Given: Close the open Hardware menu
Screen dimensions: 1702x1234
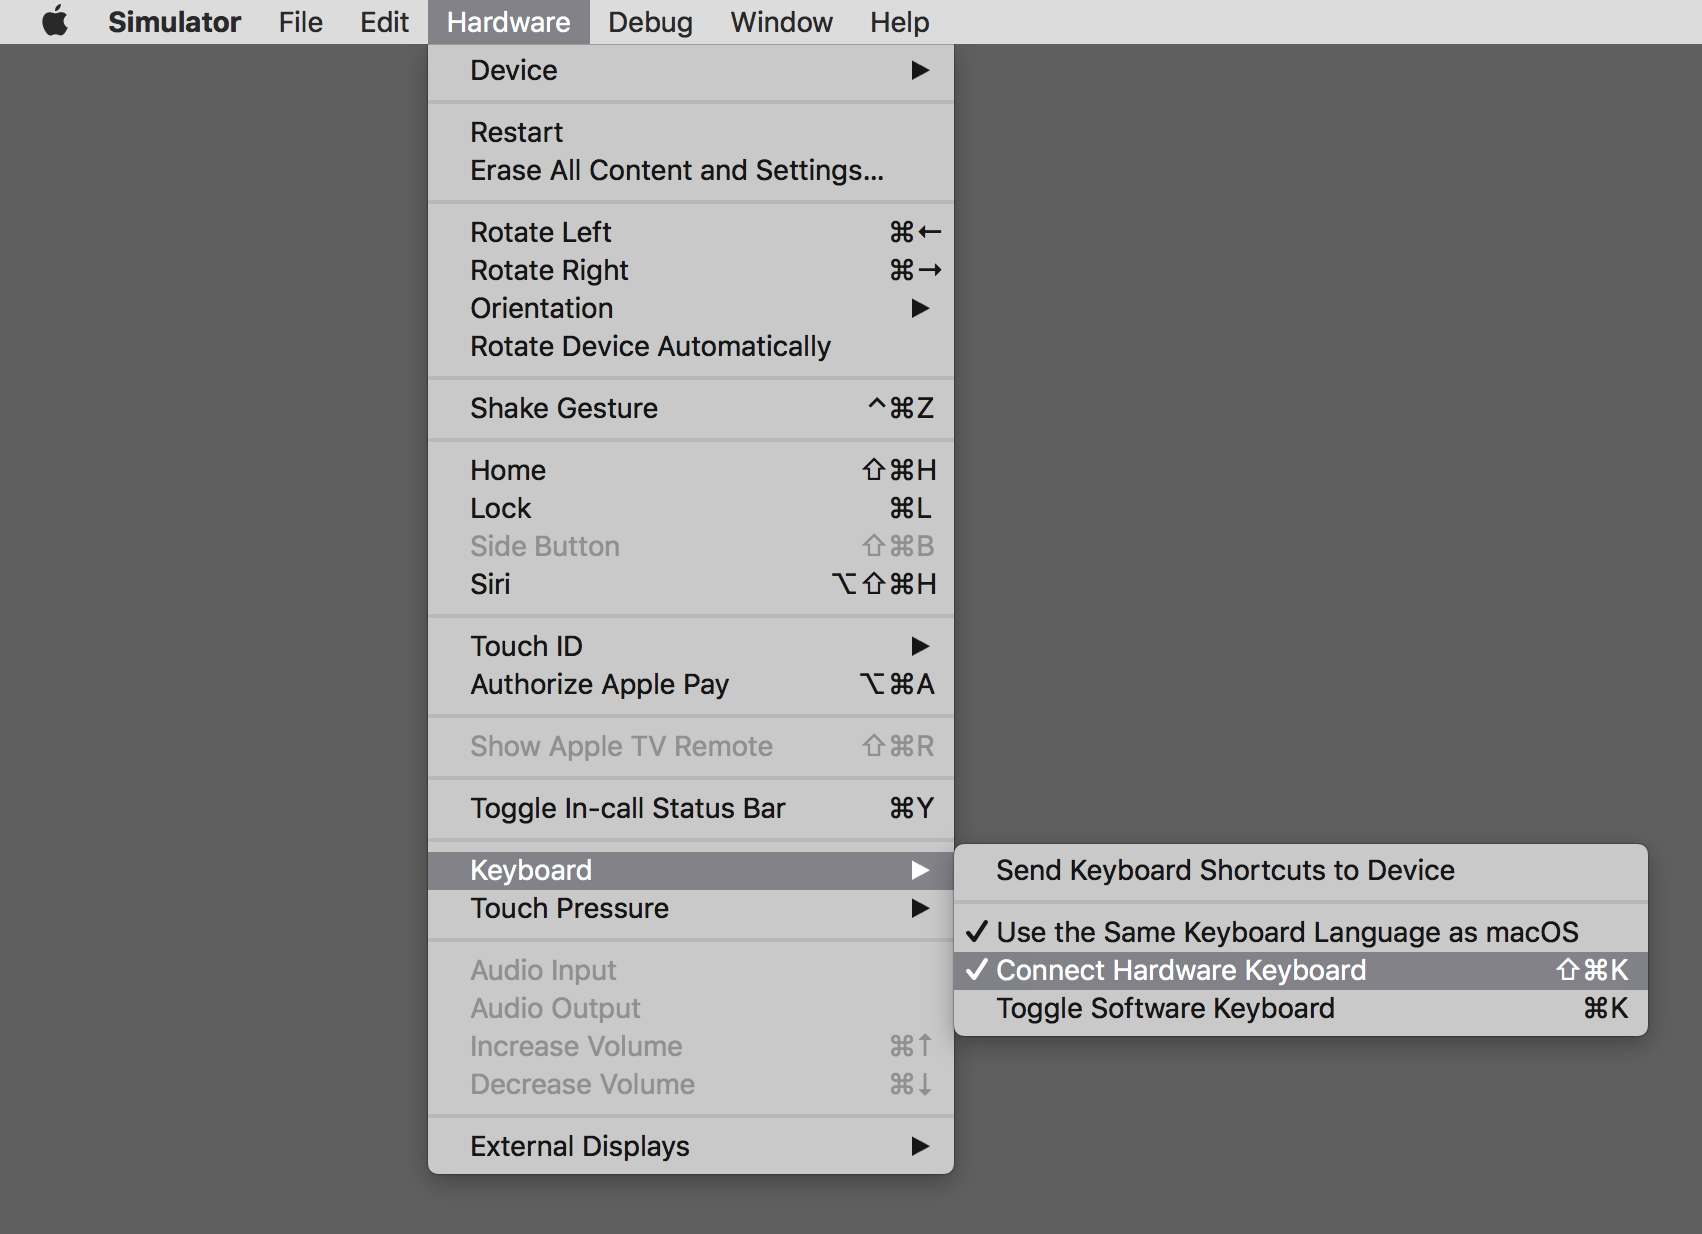Looking at the screenshot, I should 508,21.
